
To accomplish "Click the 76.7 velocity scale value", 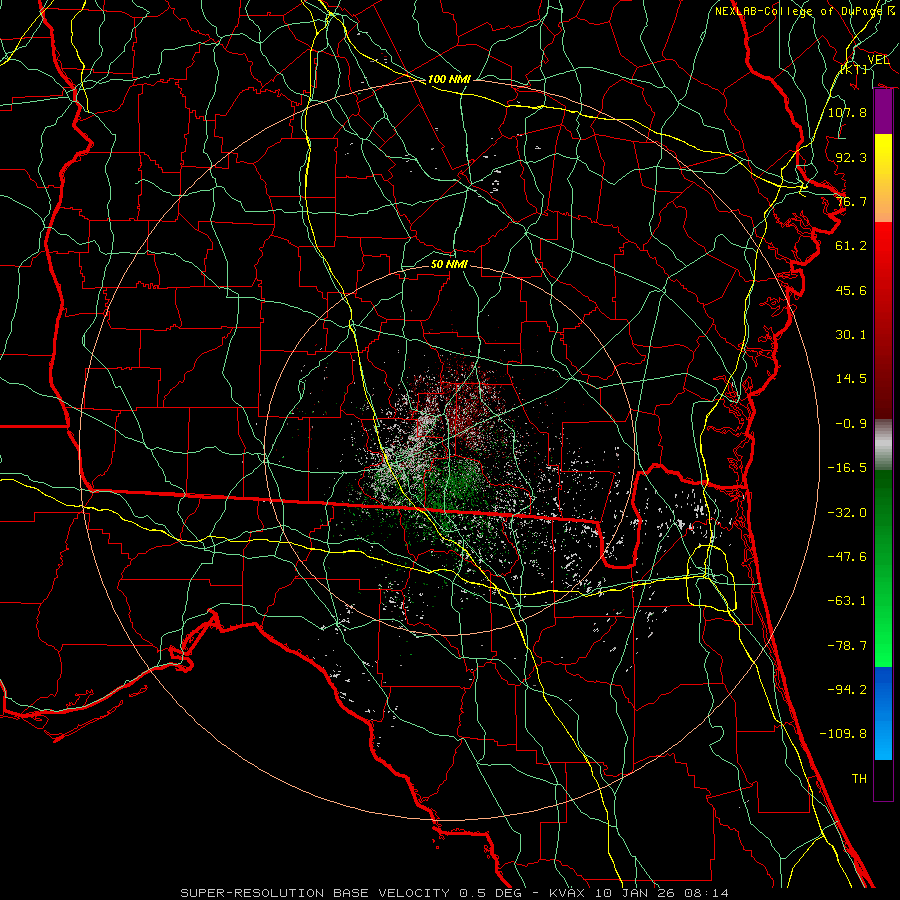I will (851, 201).
